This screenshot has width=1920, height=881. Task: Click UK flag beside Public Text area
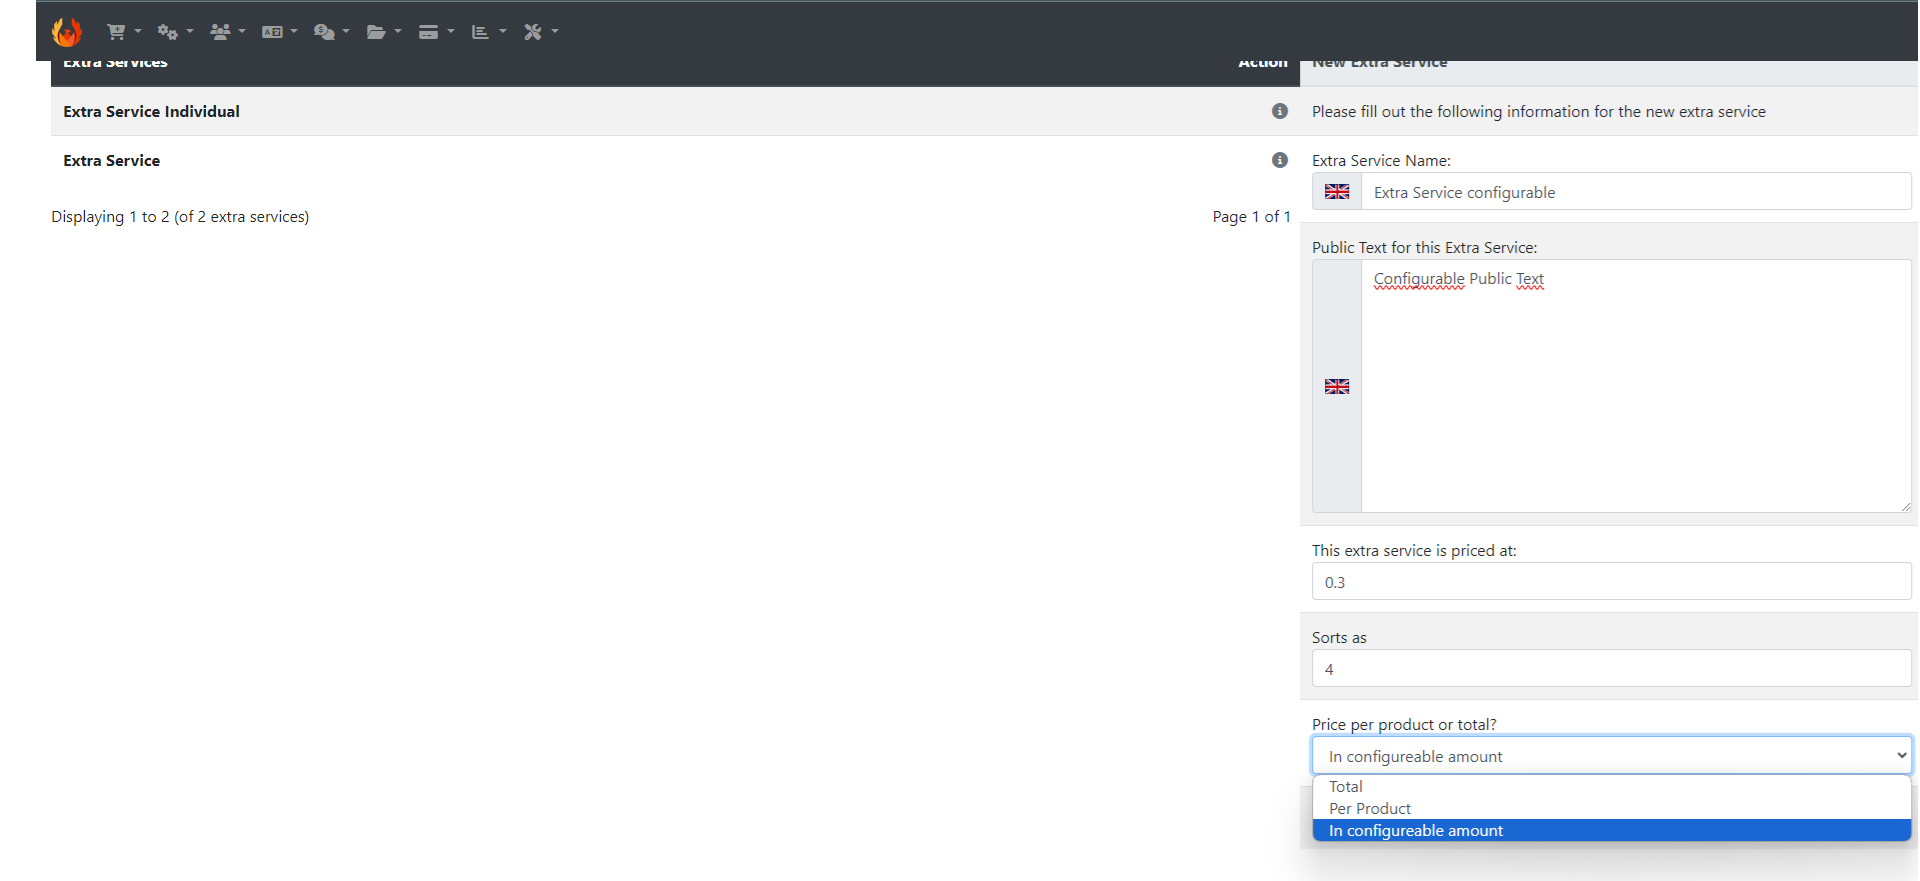click(x=1337, y=386)
